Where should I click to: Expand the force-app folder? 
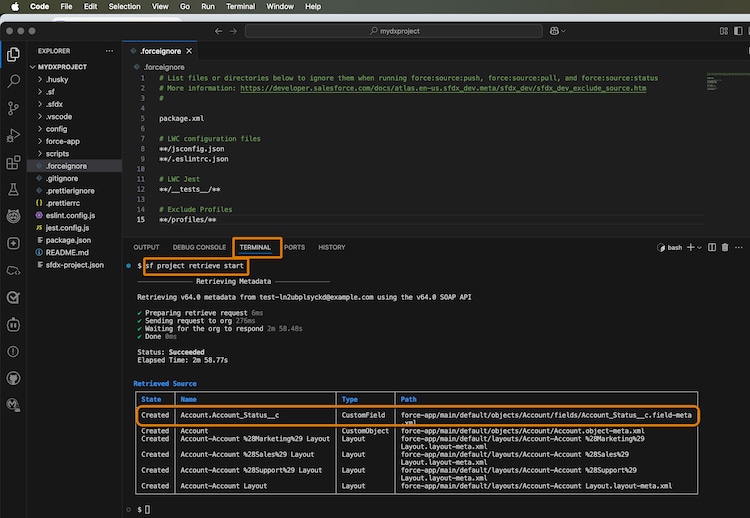[x=63, y=142]
